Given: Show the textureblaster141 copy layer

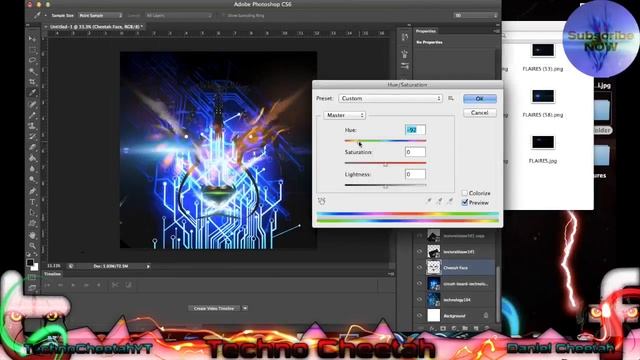Looking at the screenshot, I should (x=419, y=236).
